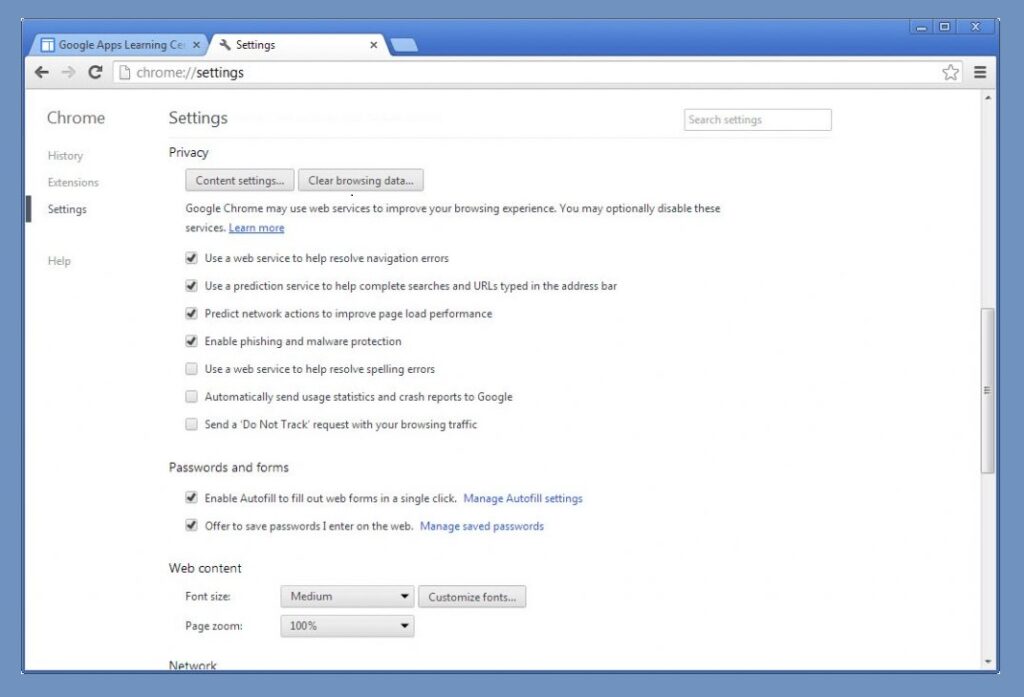This screenshot has height=697, width=1024.
Task: Click the Web content heading
Action: coord(205,568)
